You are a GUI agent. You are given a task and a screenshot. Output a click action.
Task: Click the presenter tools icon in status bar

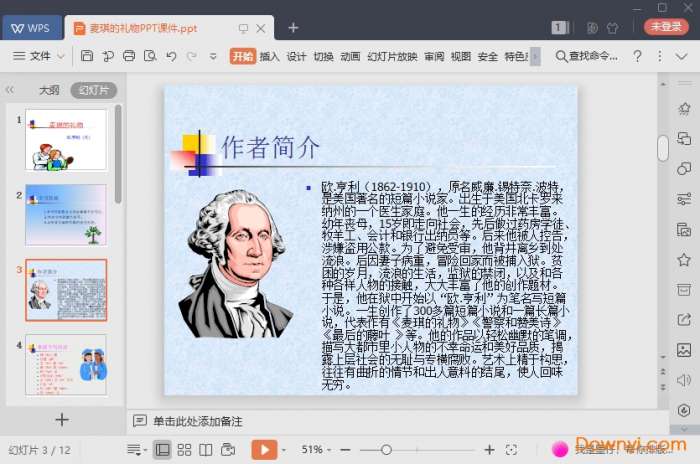point(228,450)
